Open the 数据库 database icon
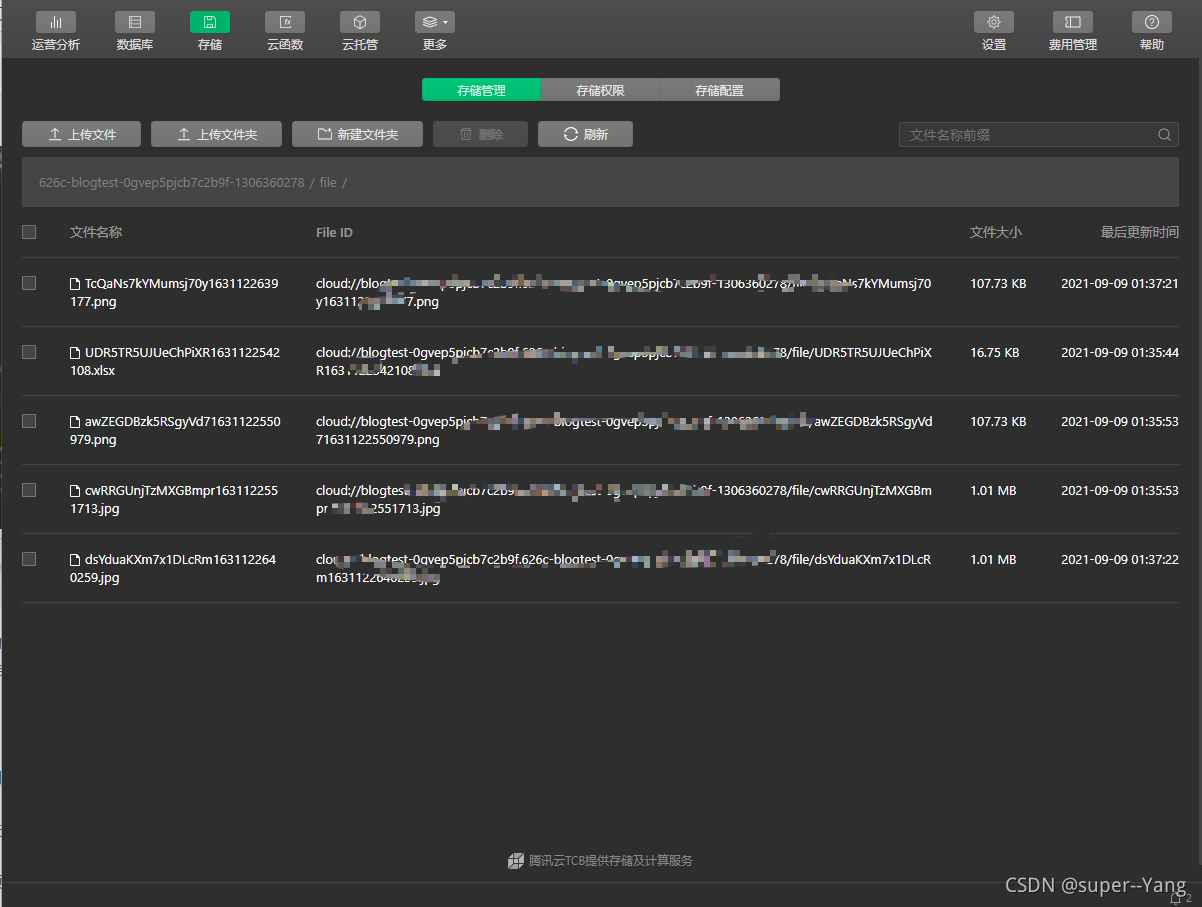The image size is (1202, 907). [x=135, y=22]
